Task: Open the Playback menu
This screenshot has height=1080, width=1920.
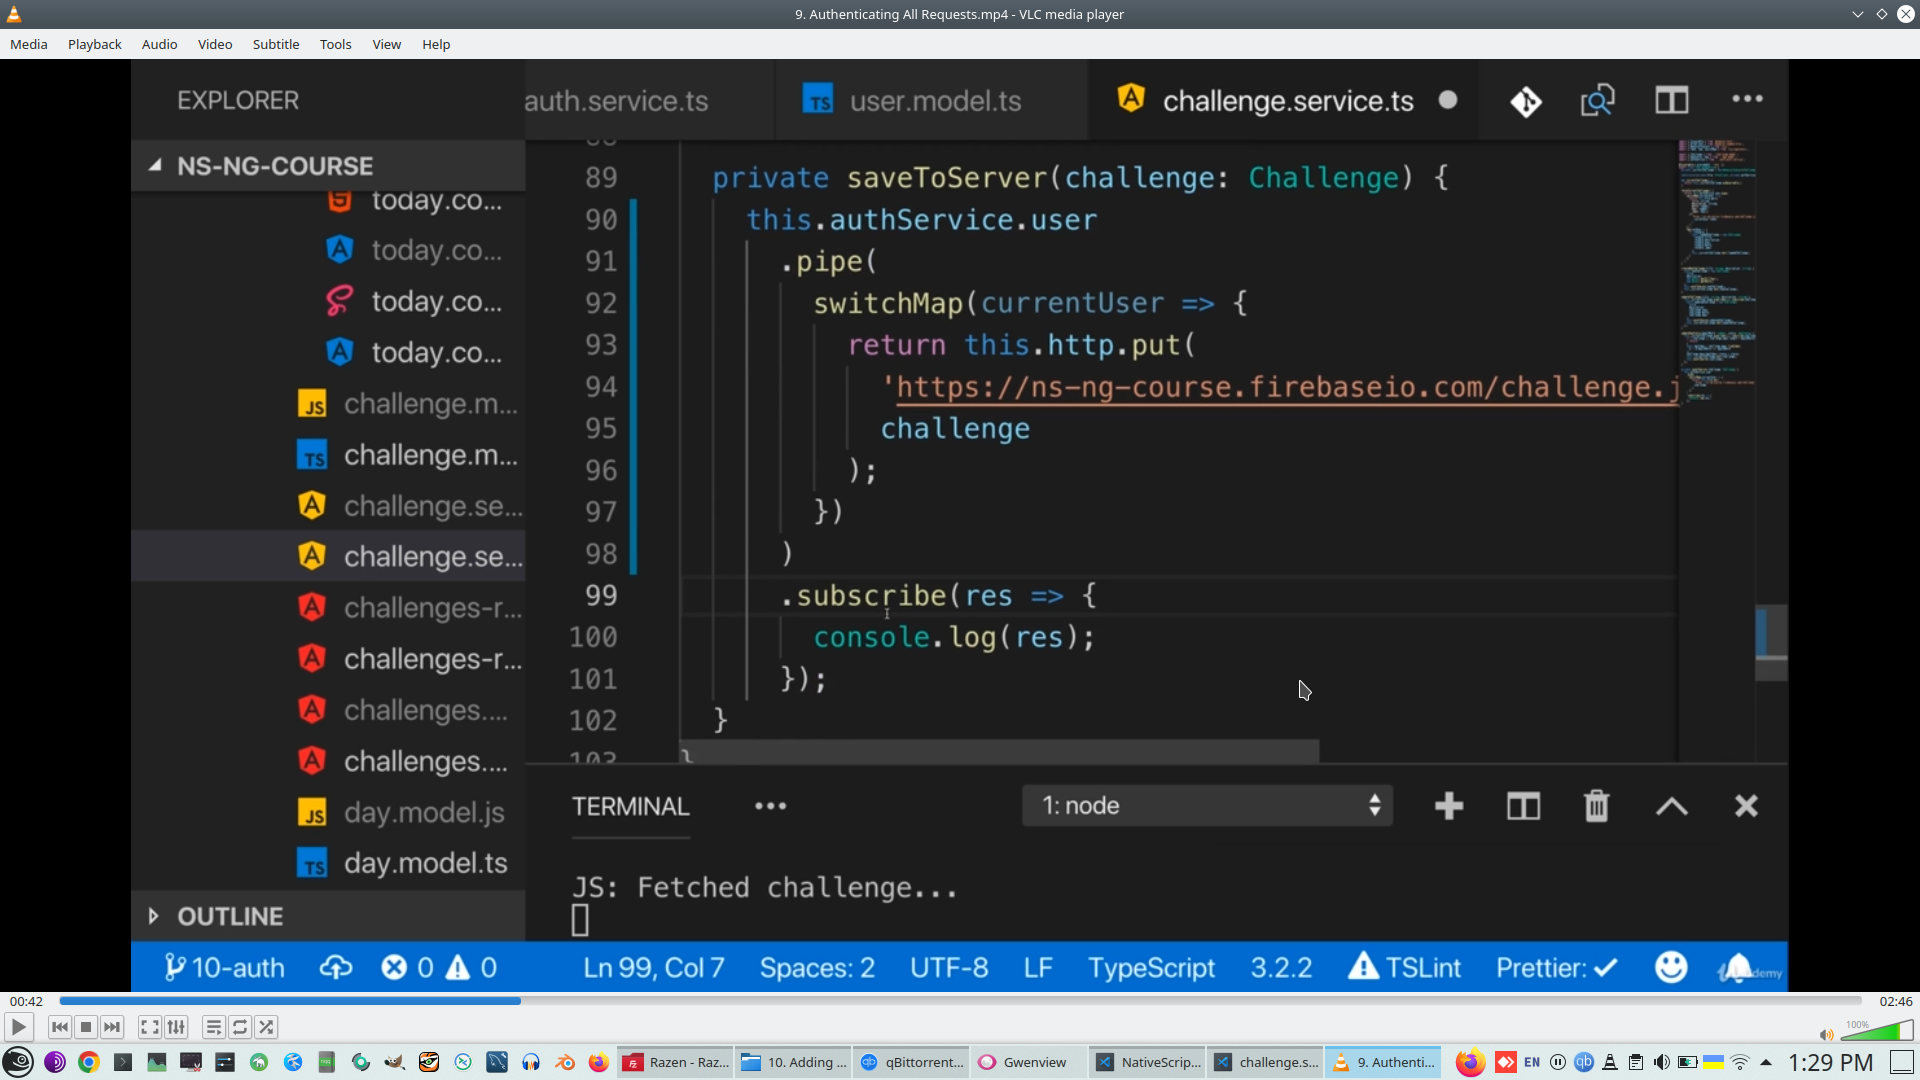Action: click(94, 44)
